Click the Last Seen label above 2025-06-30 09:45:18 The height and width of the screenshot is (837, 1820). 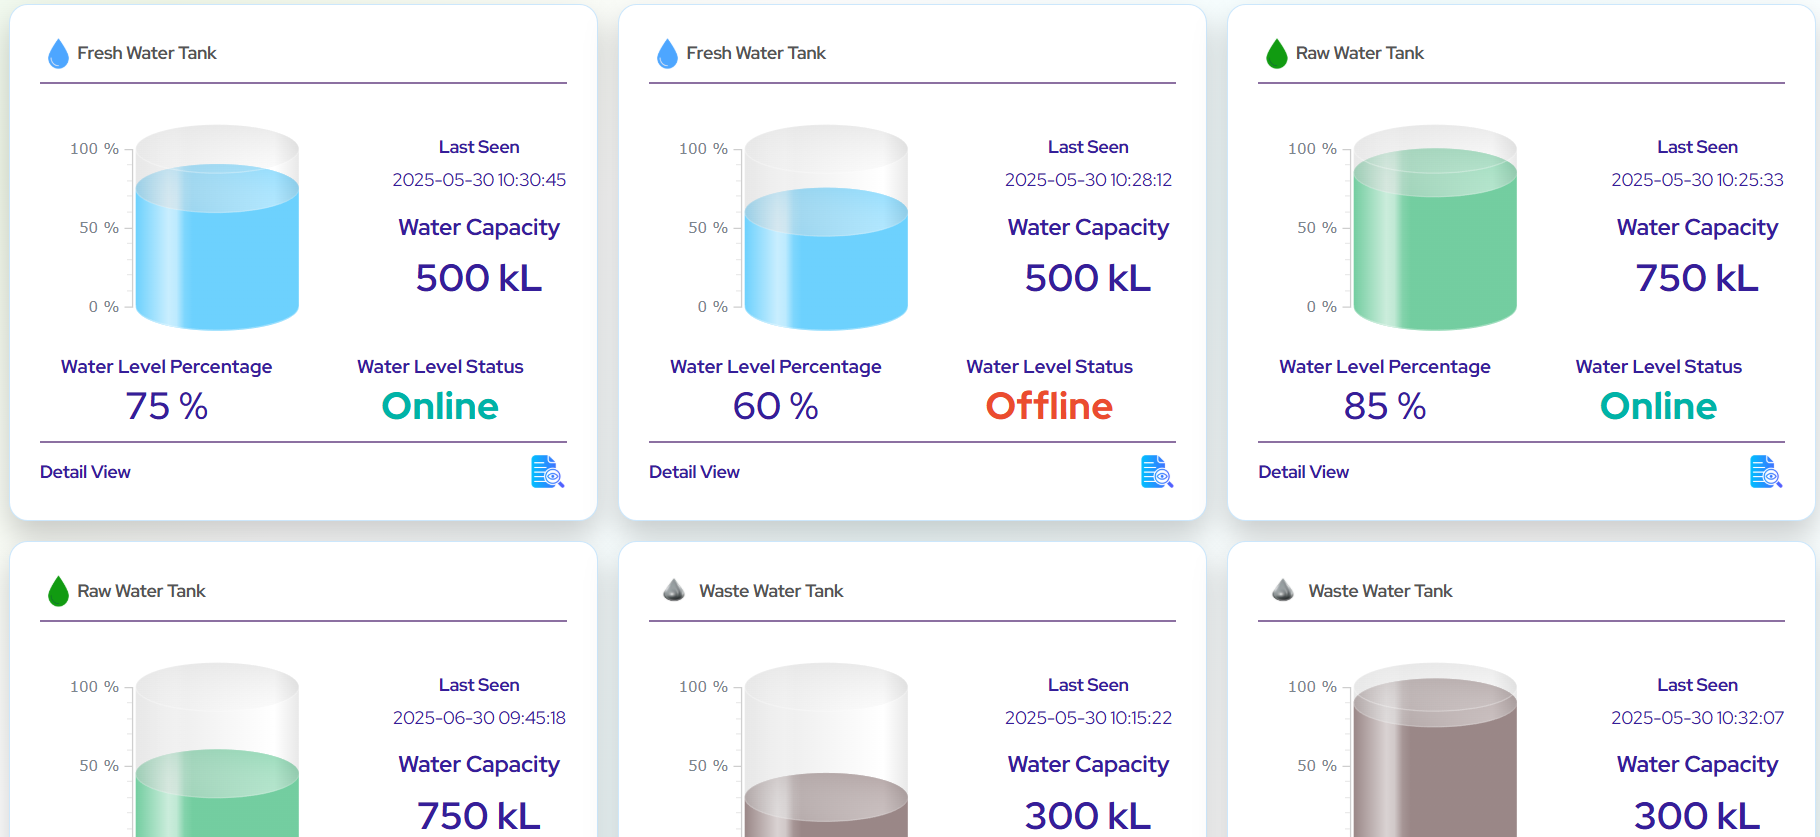479,685
